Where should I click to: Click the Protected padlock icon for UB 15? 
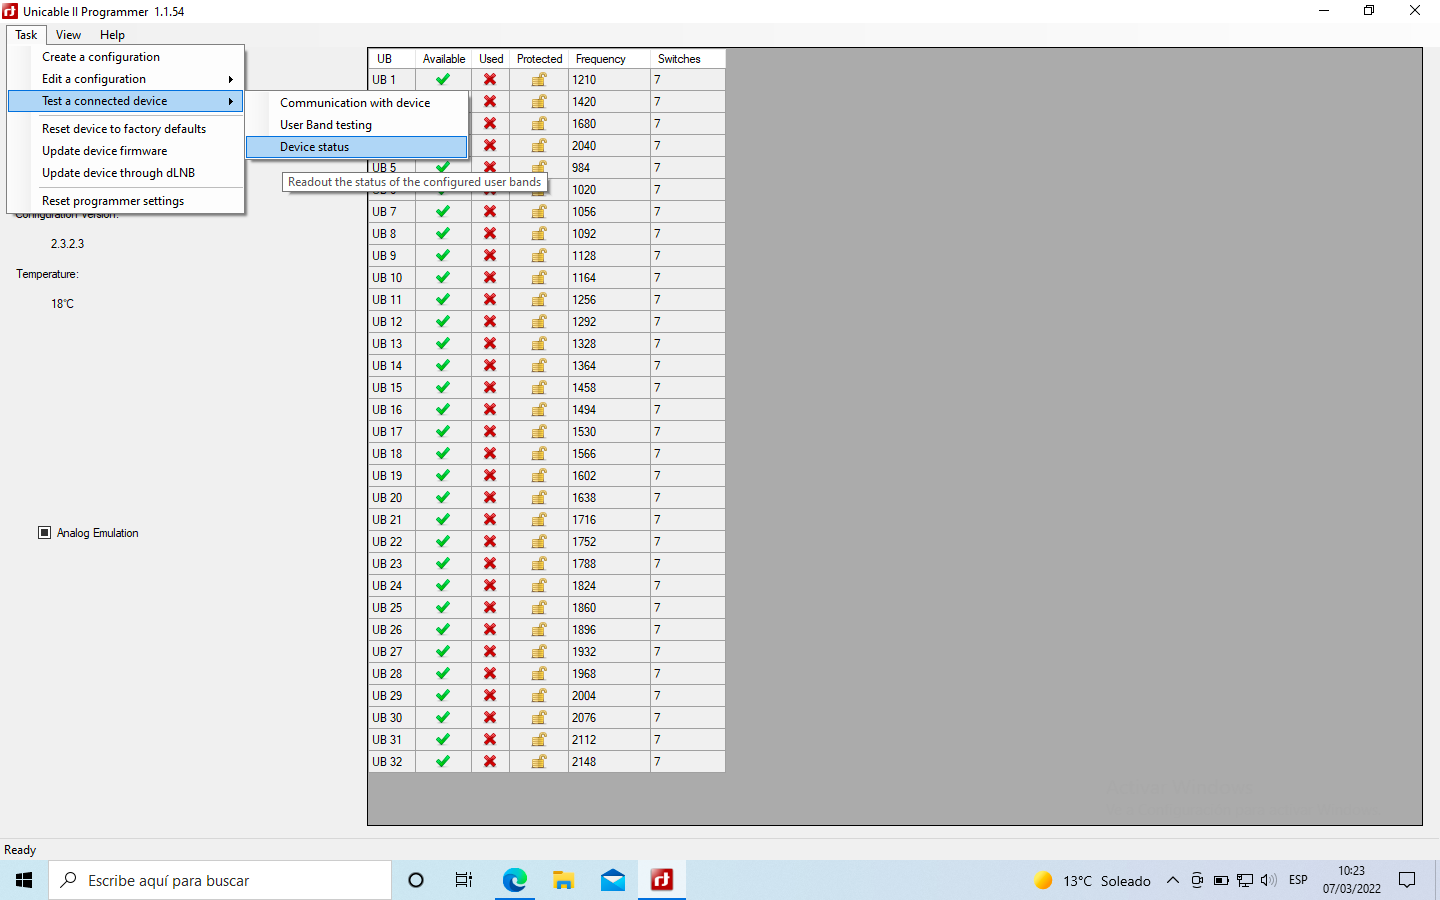539,388
